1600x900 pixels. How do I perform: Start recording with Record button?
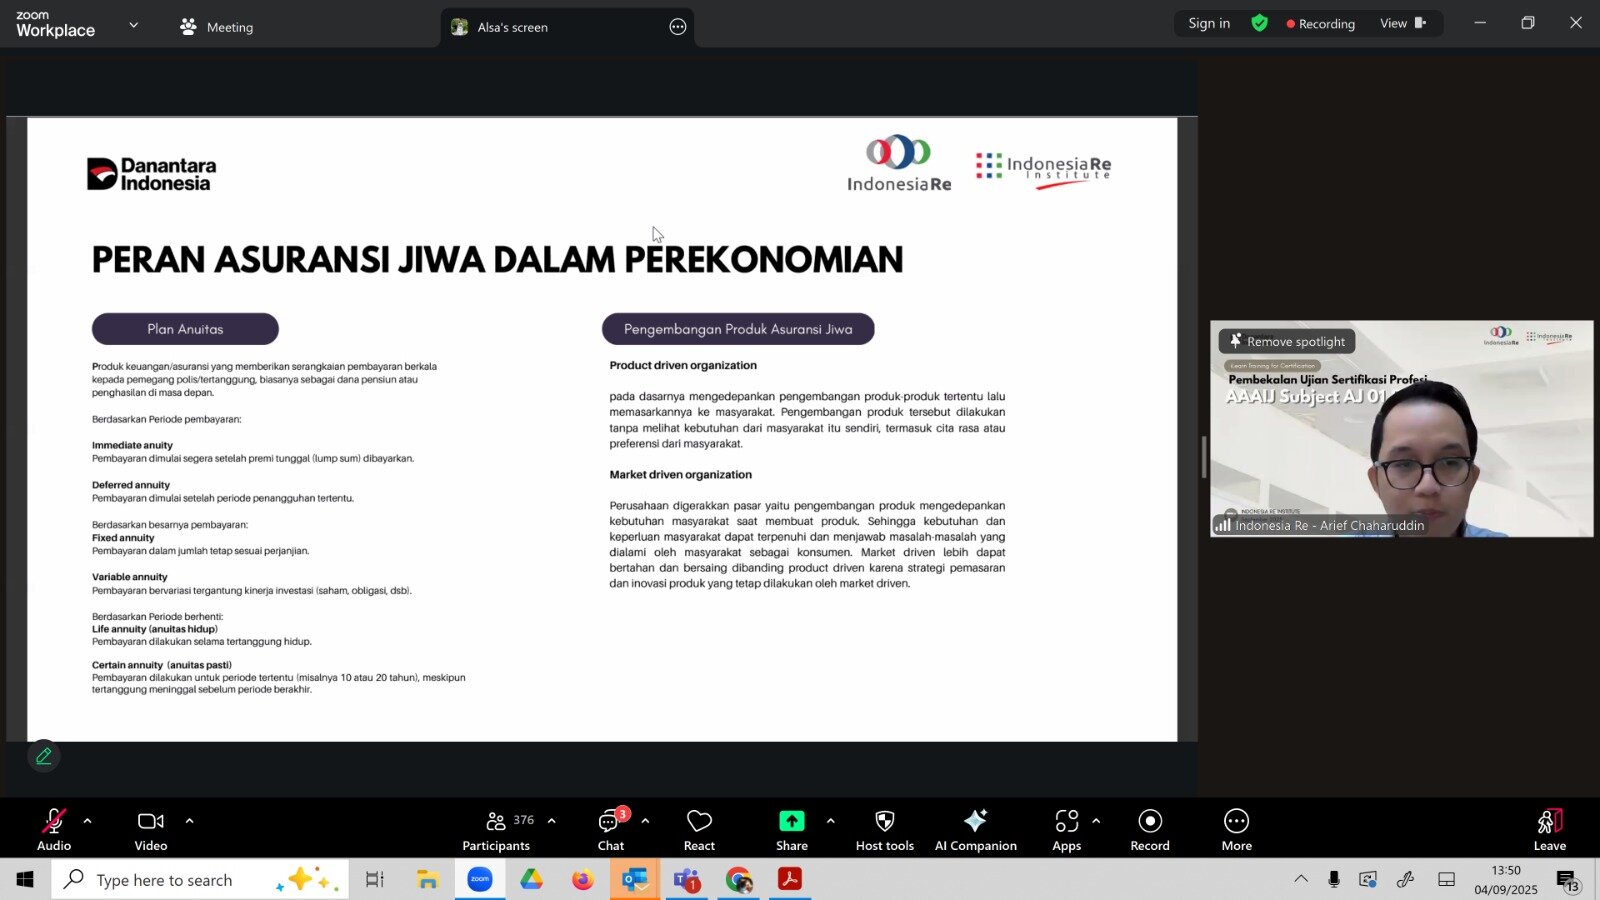pyautogui.click(x=1150, y=829)
